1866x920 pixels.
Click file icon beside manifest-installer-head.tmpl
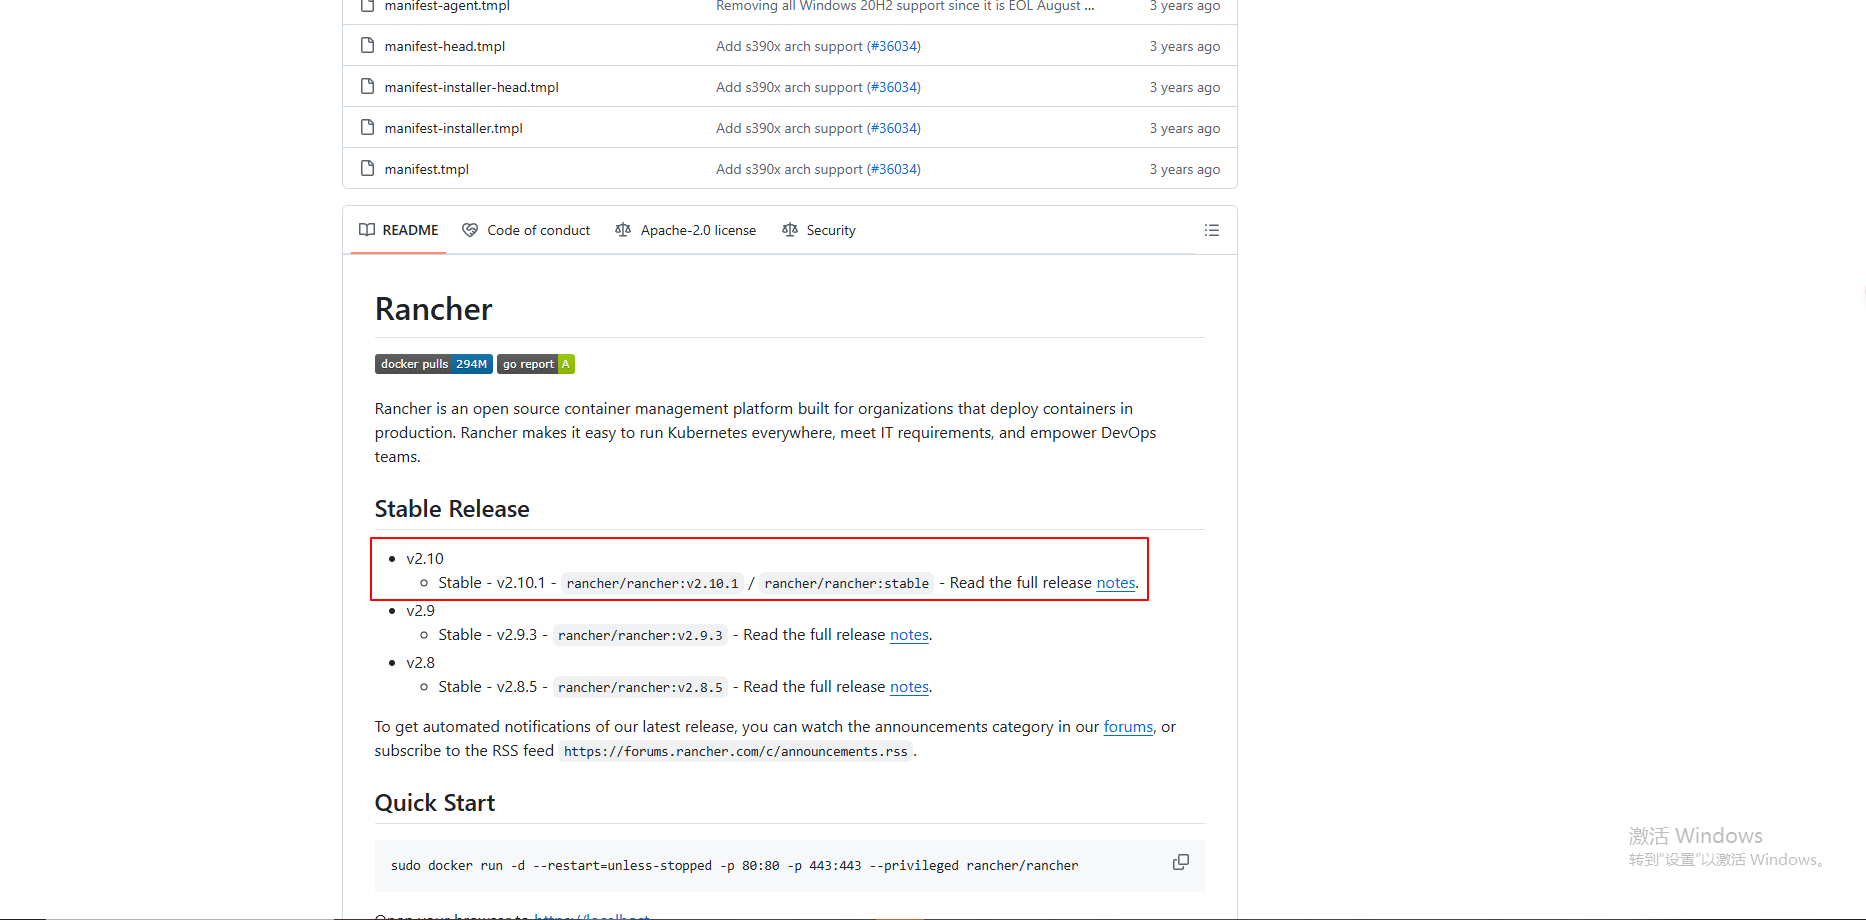(367, 87)
